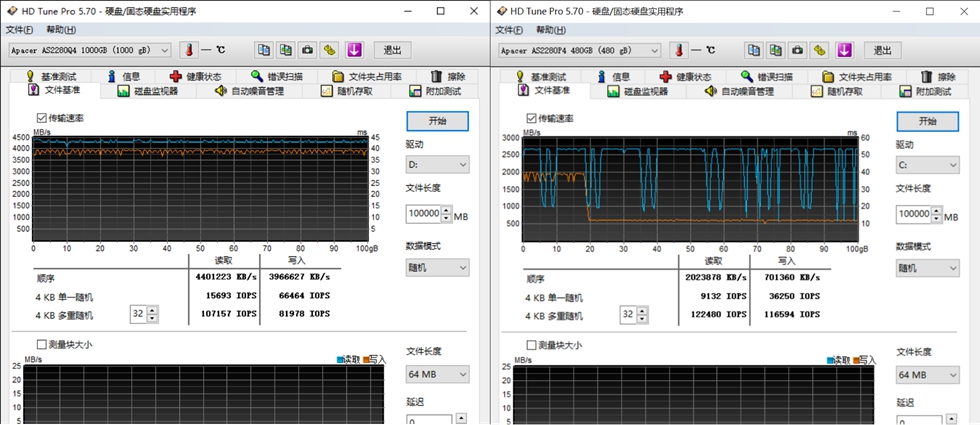Click copy-text toolbar icon in right HD Tune window
Screen dimensions: 980x425
(x=754, y=50)
